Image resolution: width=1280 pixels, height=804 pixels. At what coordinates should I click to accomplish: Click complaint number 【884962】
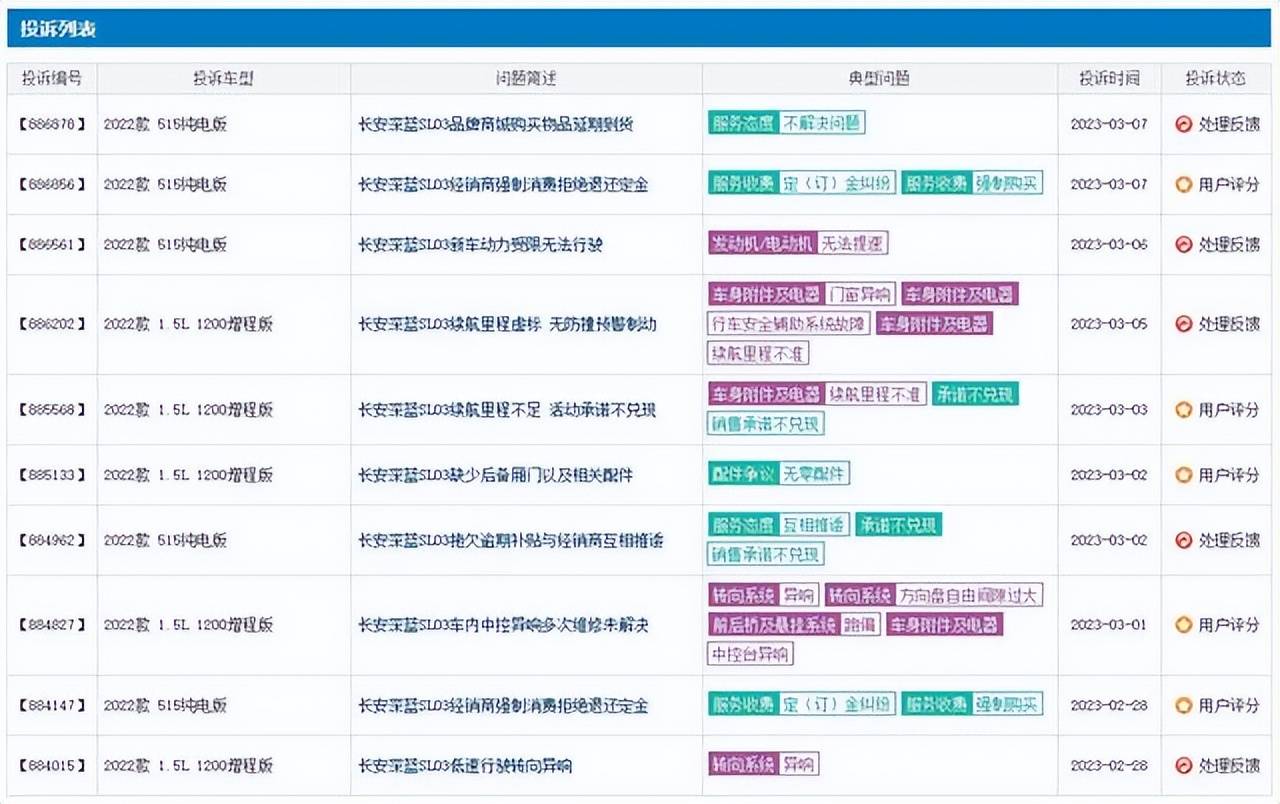pos(52,540)
